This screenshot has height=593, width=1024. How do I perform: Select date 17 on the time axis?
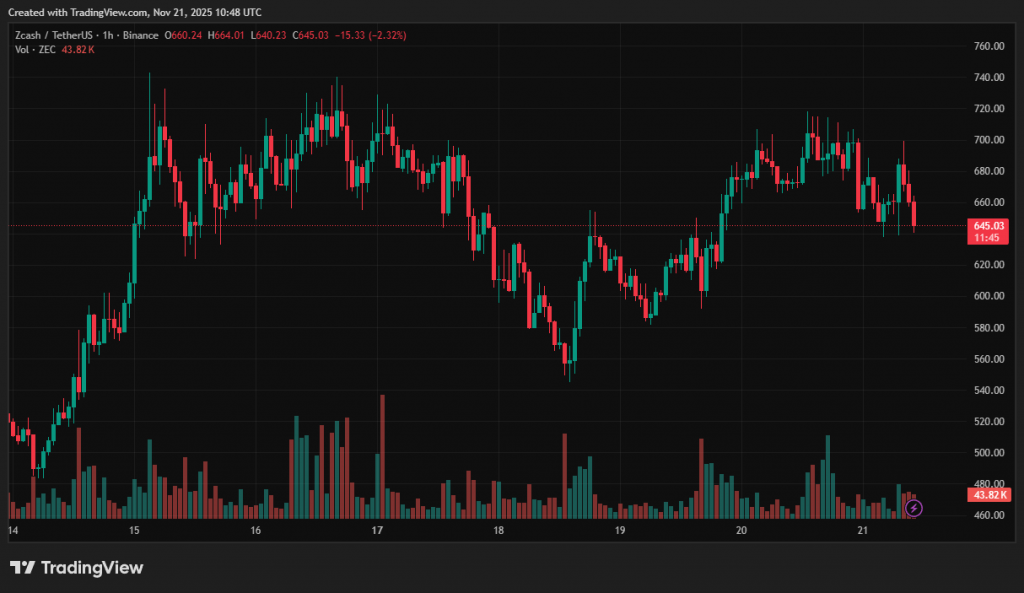click(x=377, y=530)
